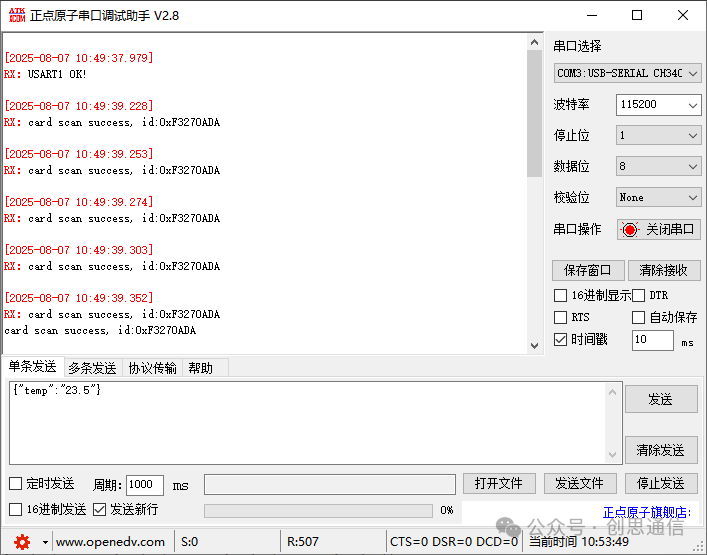Click the receive area scroll up arrow
The width and height of the screenshot is (707, 555).
click(x=535, y=42)
